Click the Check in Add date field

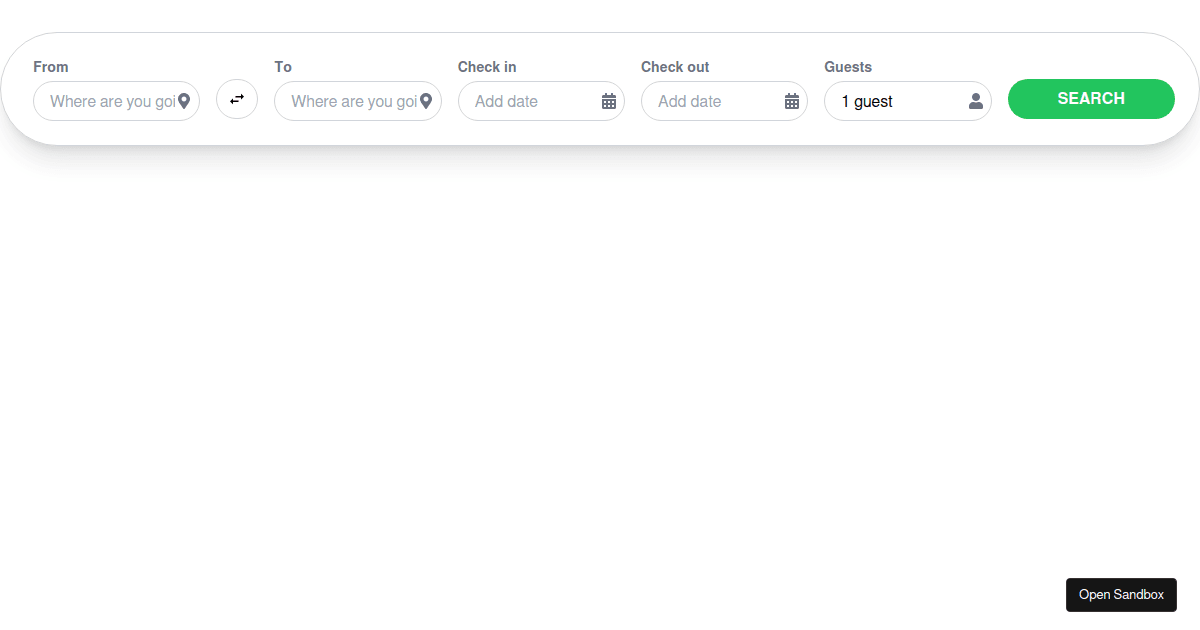pyautogui.click(x=530, y=101)
